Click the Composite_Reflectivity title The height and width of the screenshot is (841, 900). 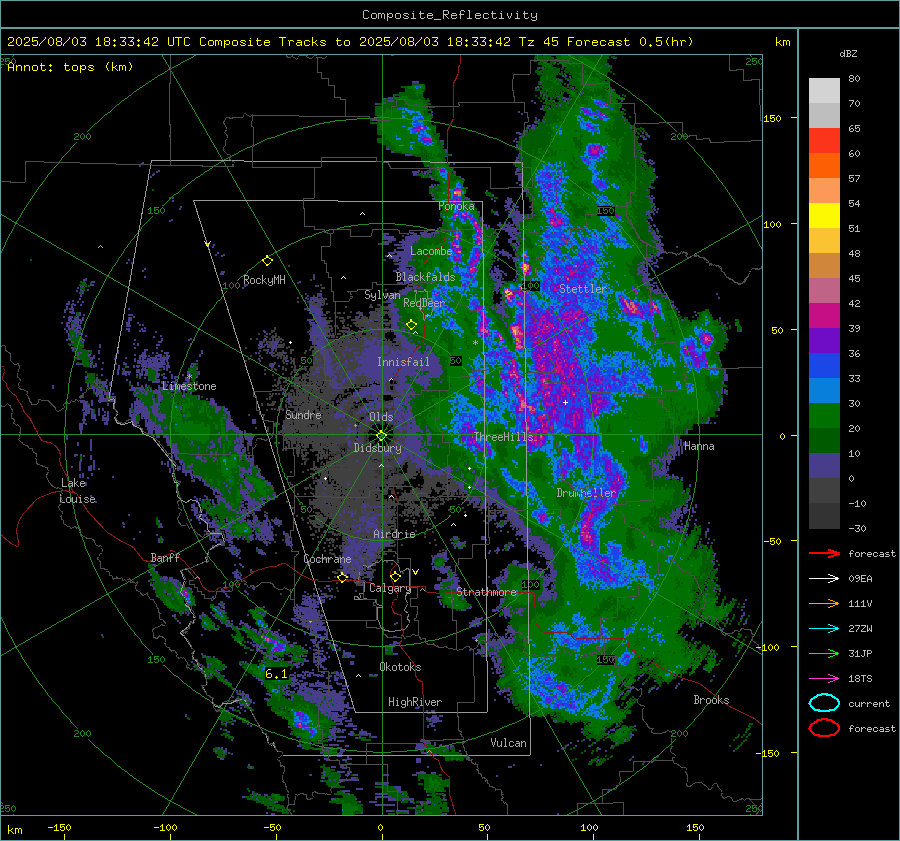(x=449, y=15)
